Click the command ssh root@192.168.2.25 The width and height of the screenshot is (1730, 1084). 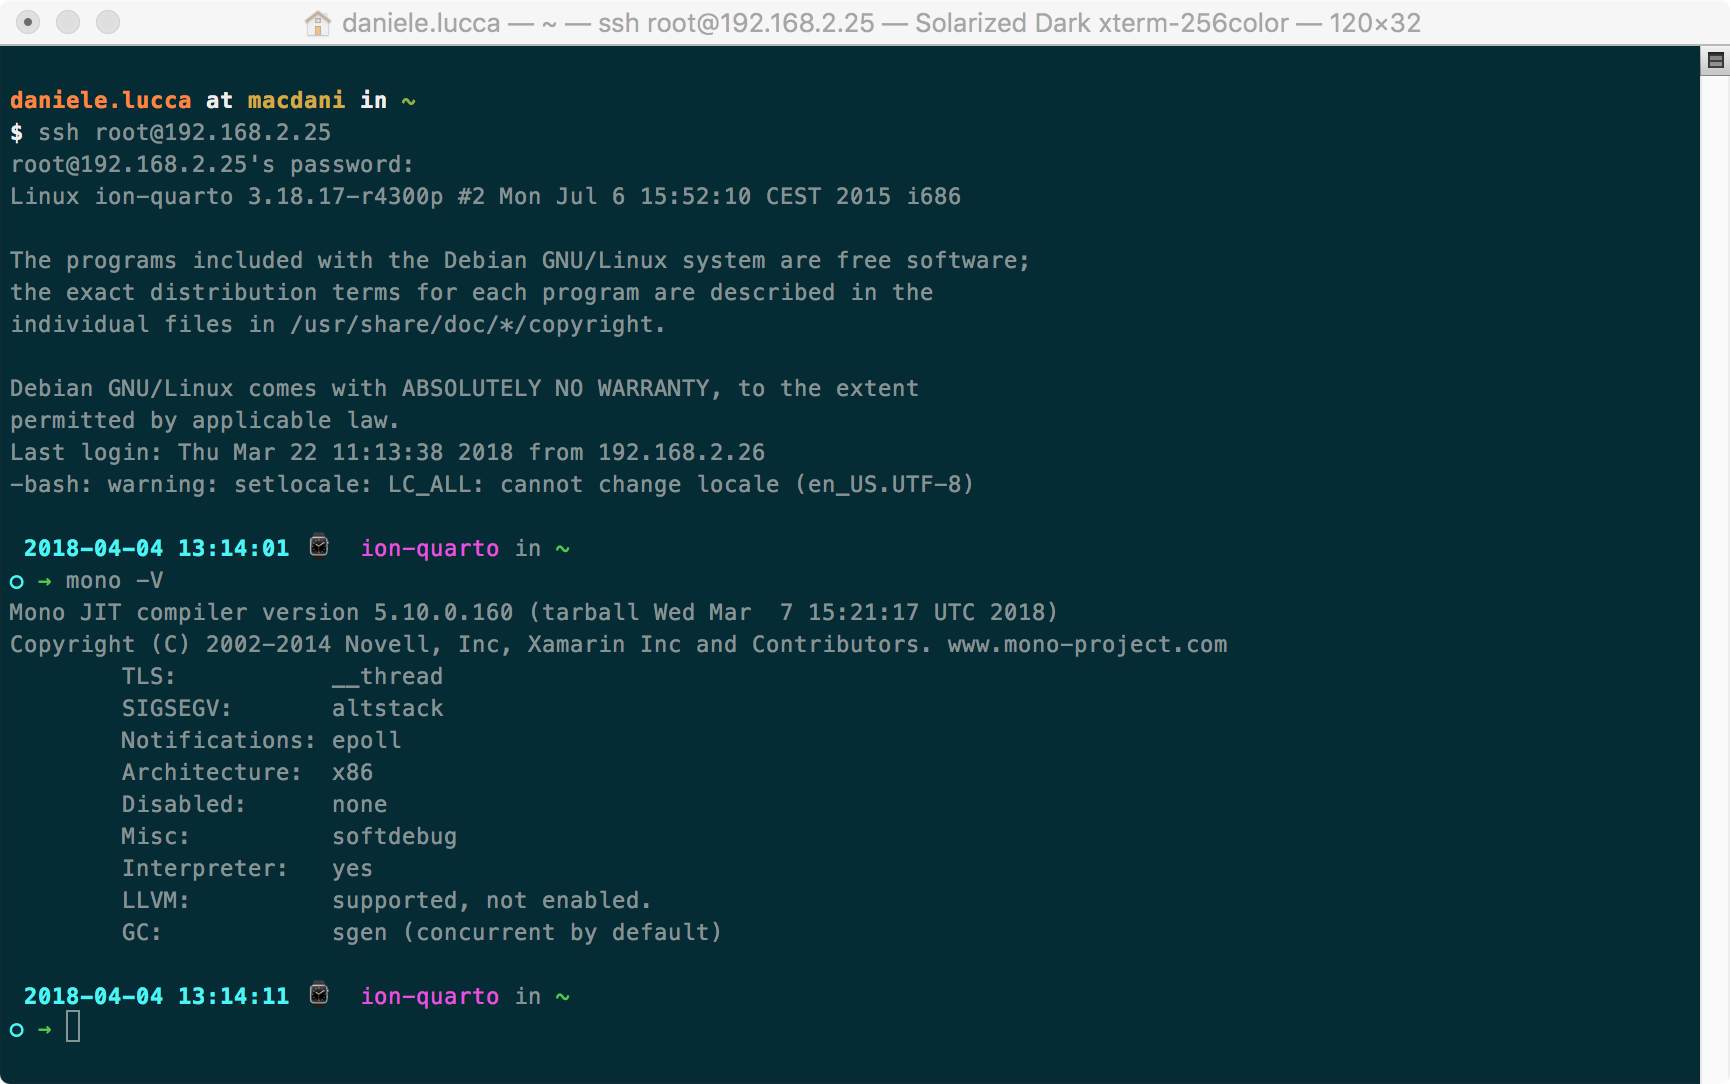click(184, 132)
